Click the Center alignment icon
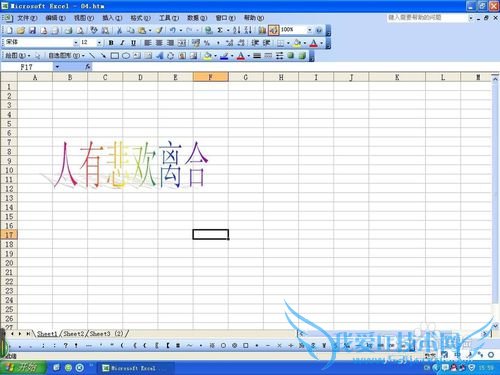 [x=159, y=43]
